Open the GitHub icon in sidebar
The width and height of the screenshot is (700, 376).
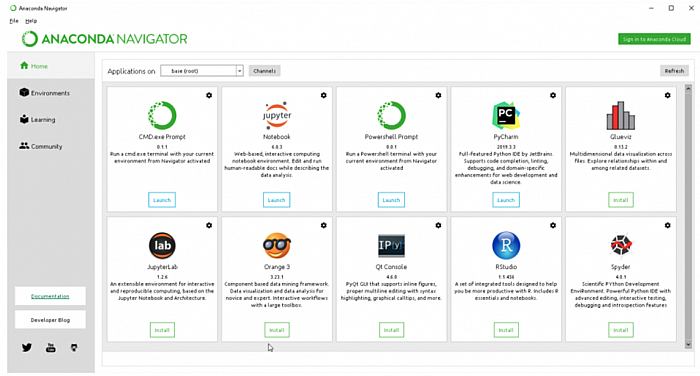click(74, 347)
